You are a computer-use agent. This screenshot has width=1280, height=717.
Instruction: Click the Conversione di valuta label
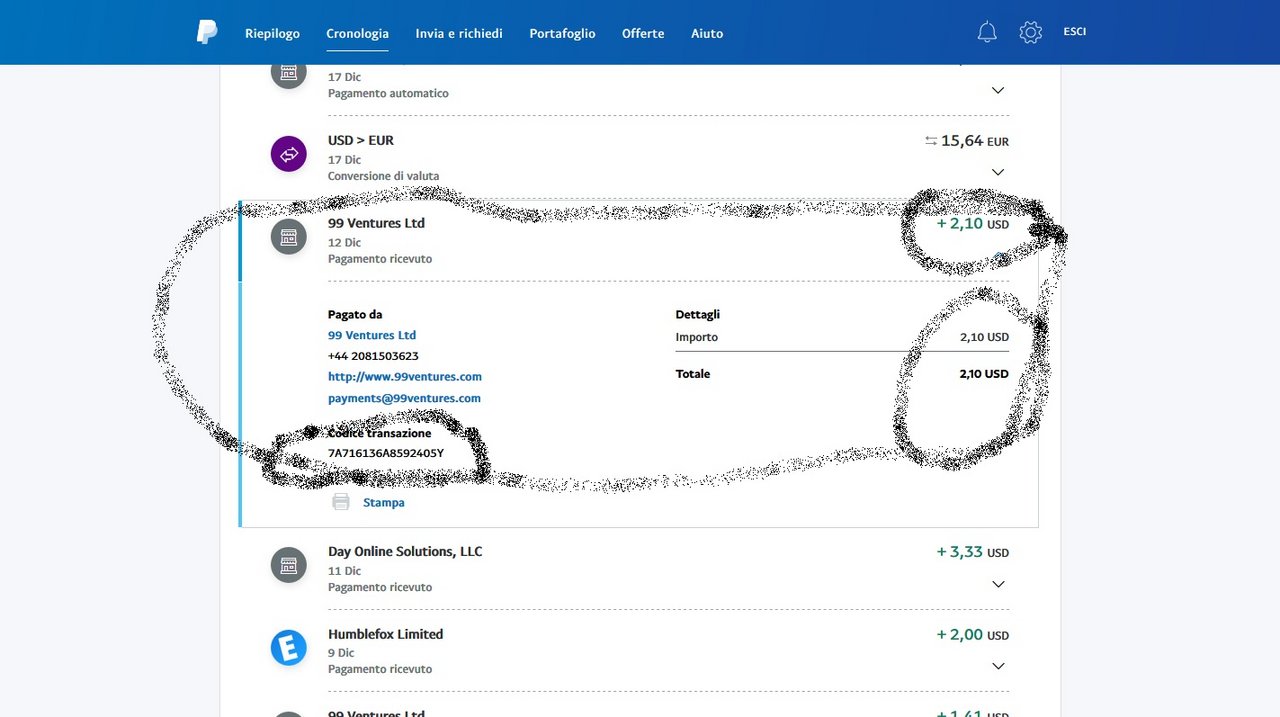coord(383,176)
